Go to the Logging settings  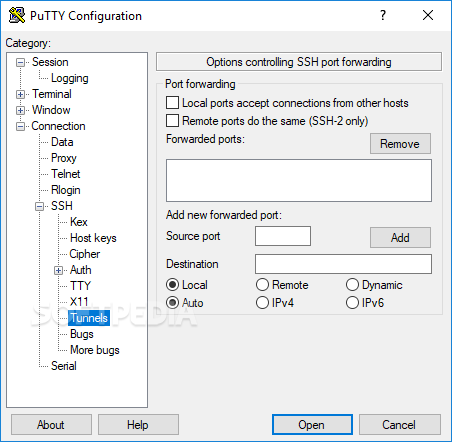[69, 78]
